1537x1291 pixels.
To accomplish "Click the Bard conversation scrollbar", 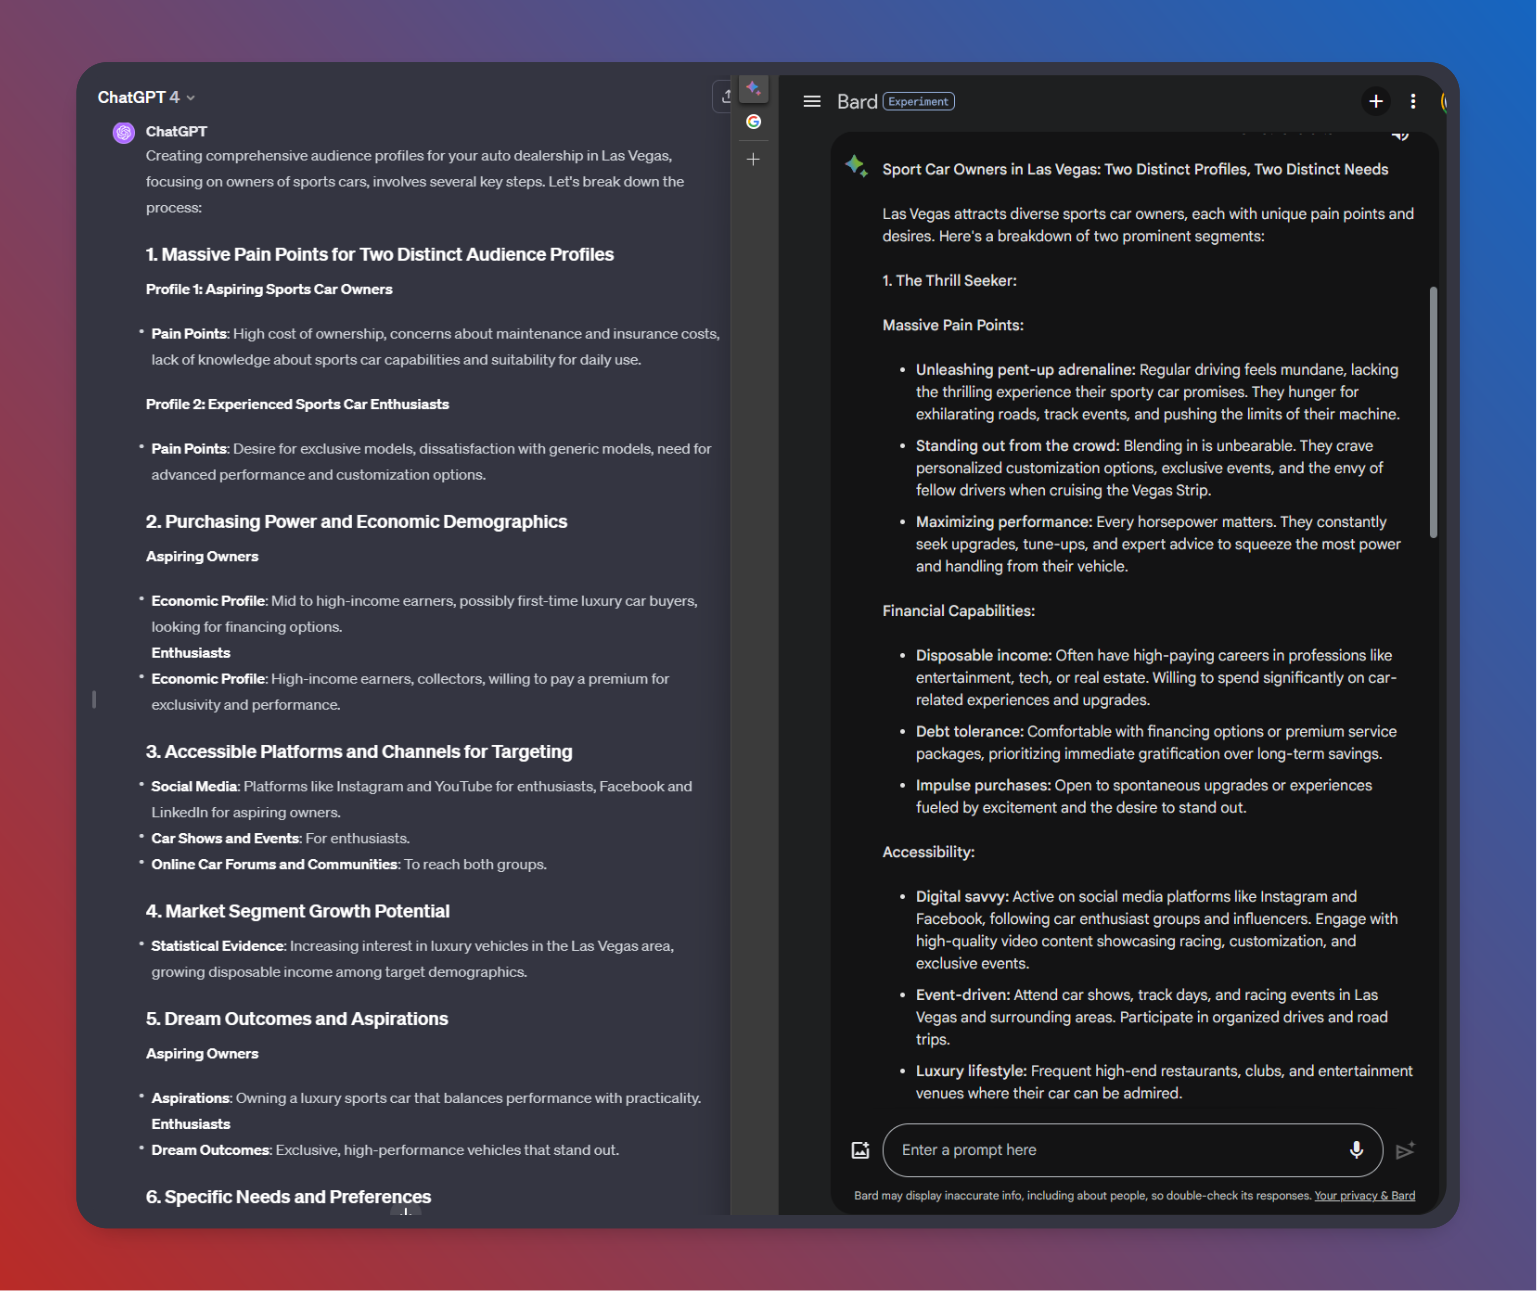I will pyautogui.click(x=1433, y=412).
